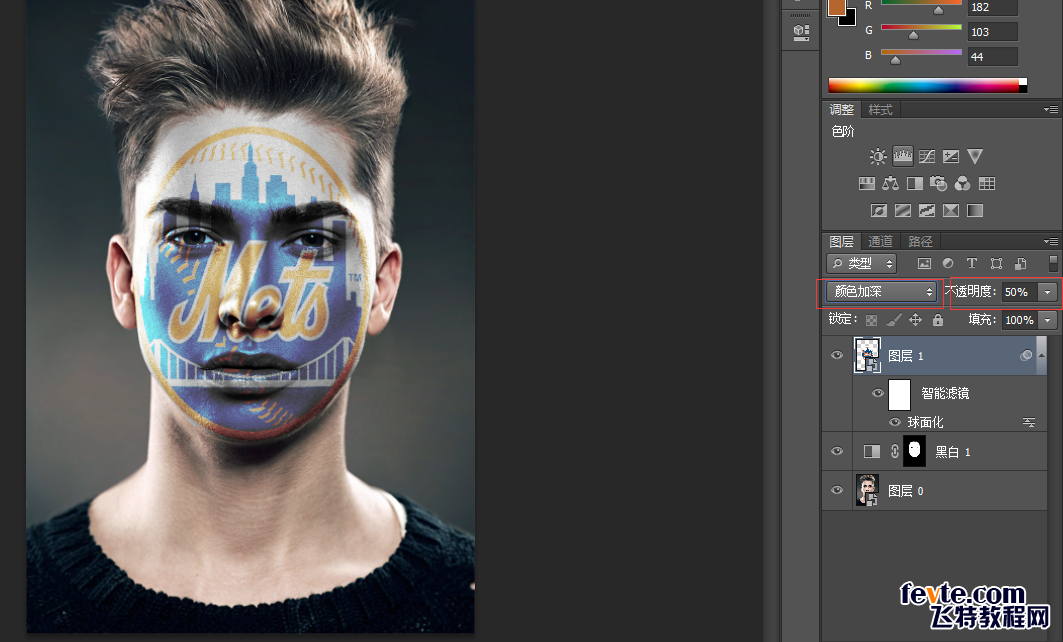Open the 不透明度 opacity slider arrow

point(1047,292)
